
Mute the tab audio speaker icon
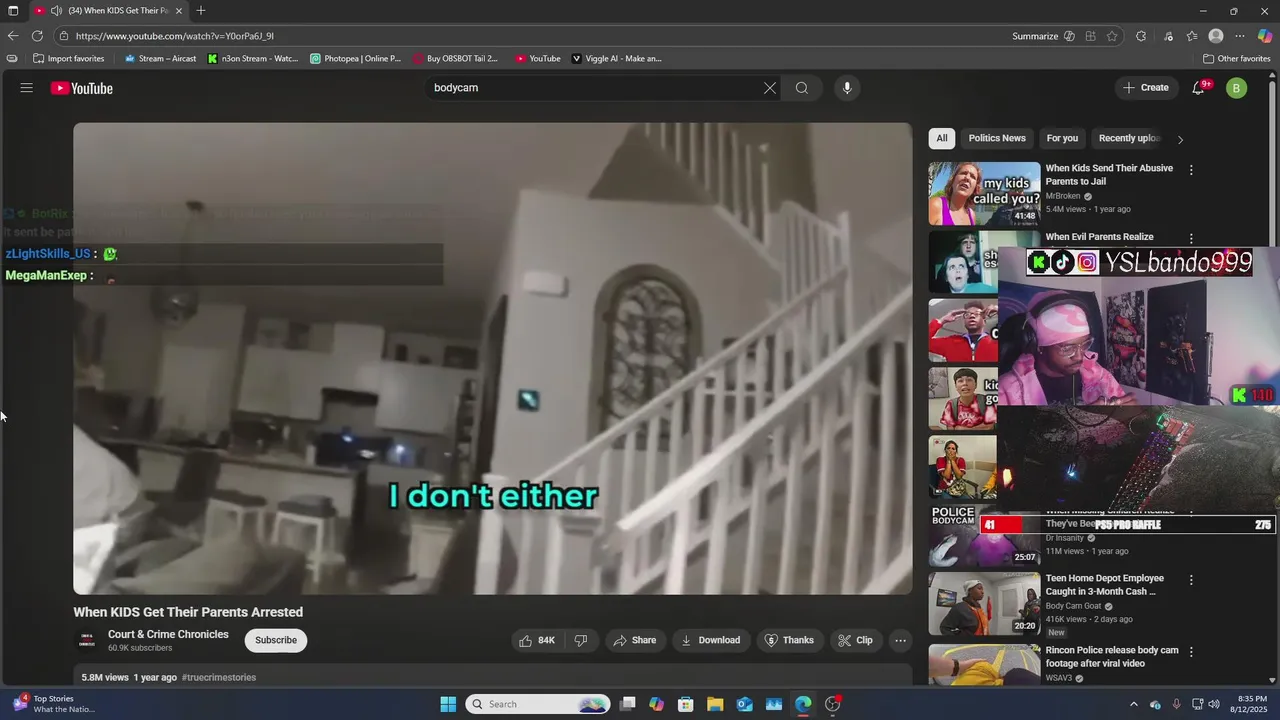[56, 11]
